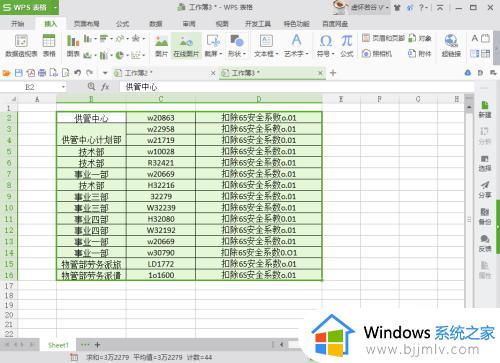Insert an 附件 attachment
500x363 pixels.
point(420,54)
